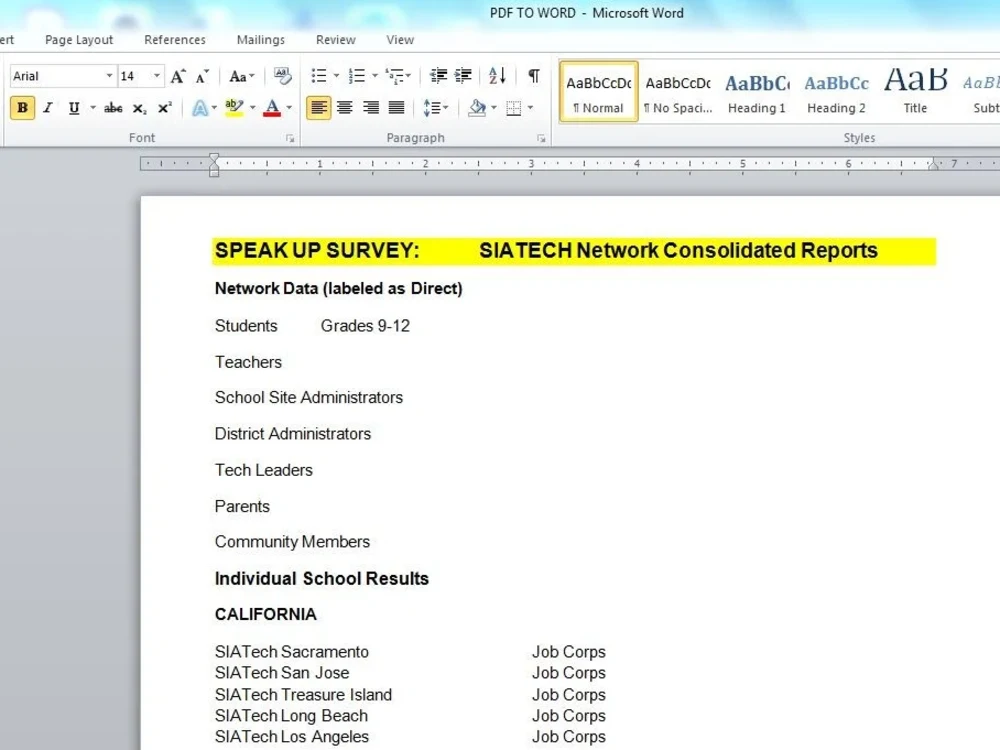Toggle Underline formatting button
This screenshot has height=750, width=1000.
click(x=74, y=108)
